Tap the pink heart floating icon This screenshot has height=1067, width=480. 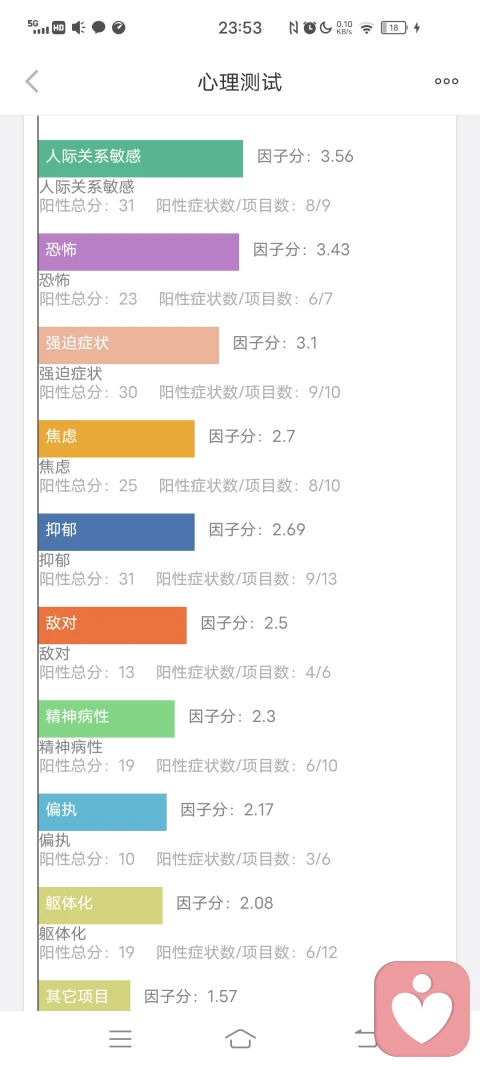[422, 1008]
